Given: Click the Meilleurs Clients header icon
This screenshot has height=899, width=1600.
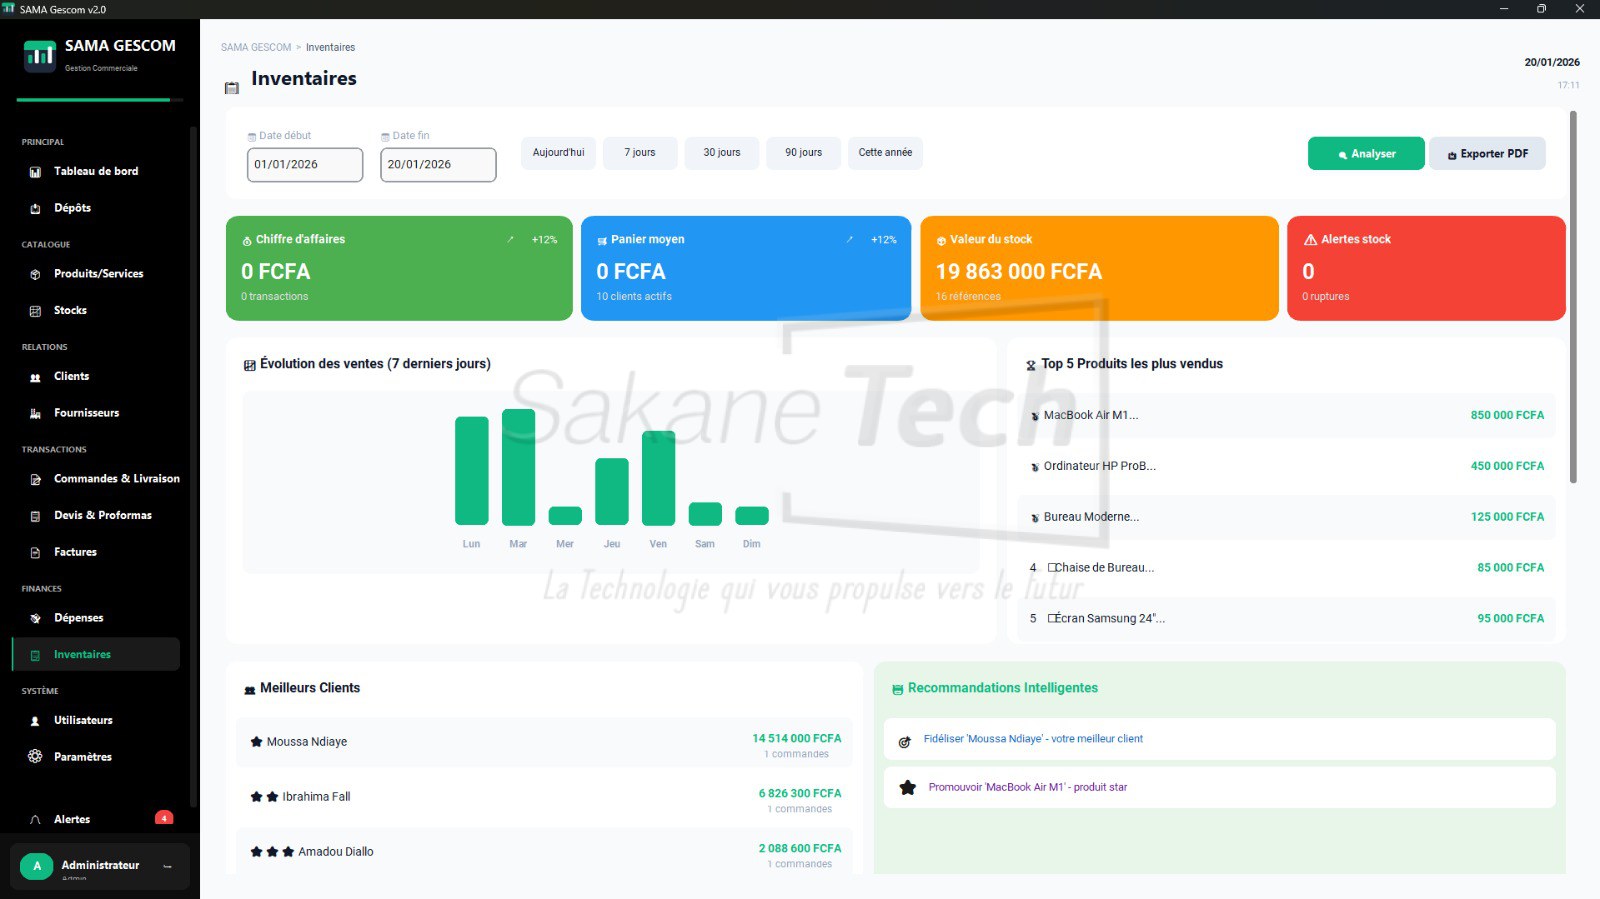Looking at the screenshot, I should [250, 689].
